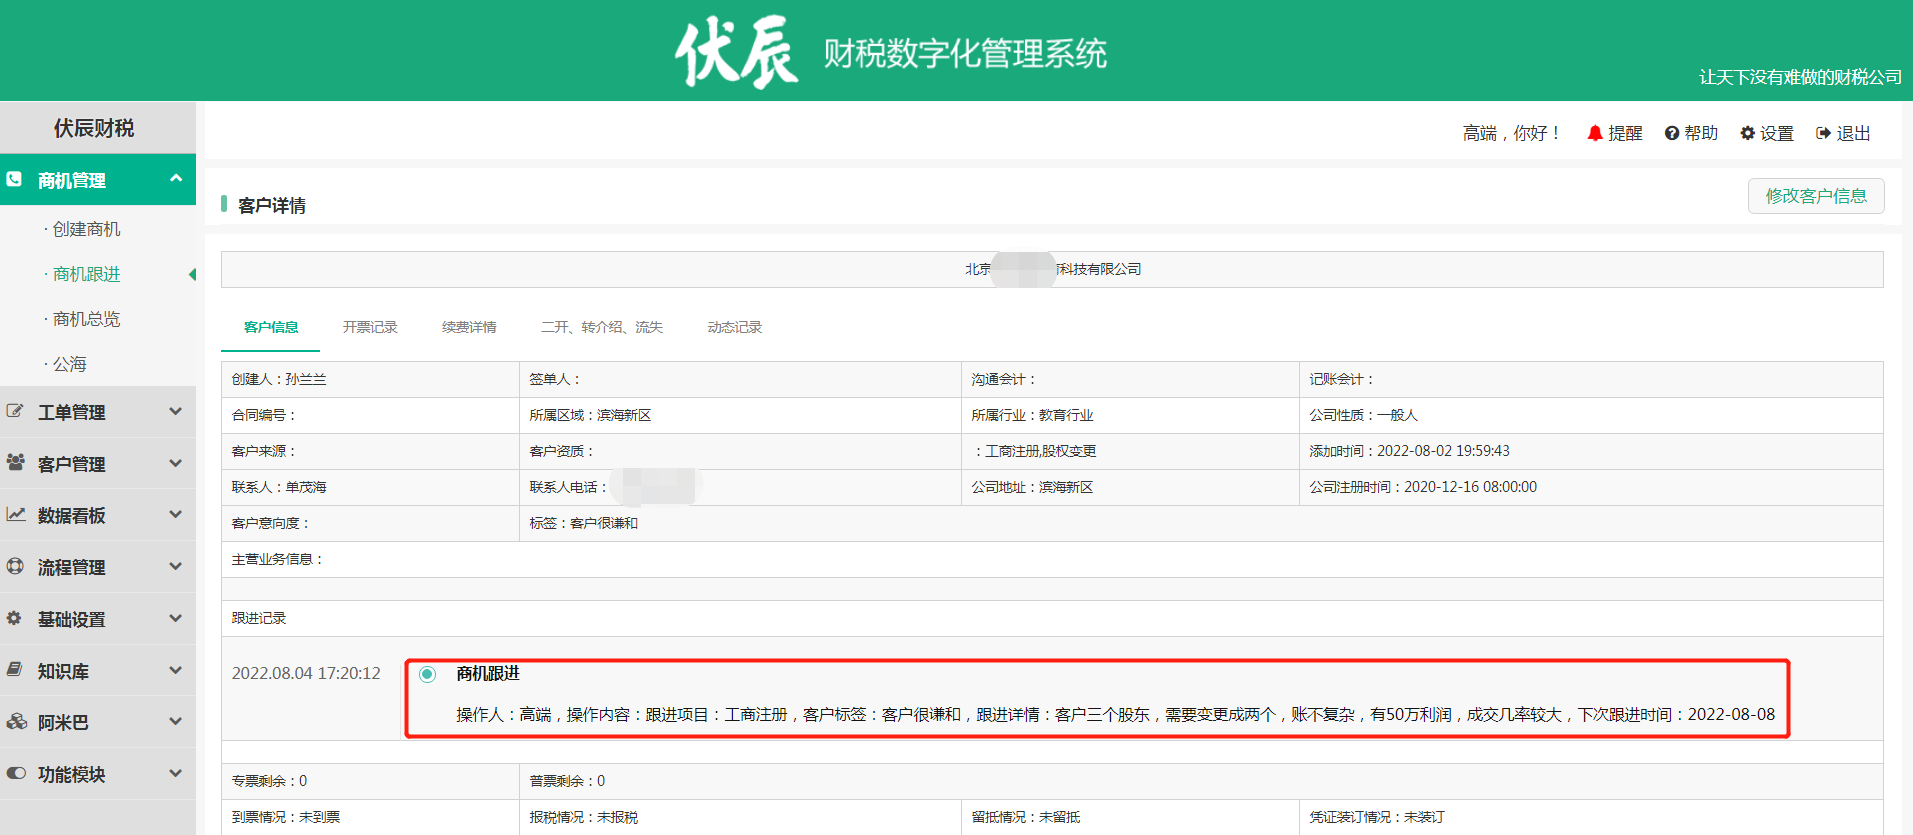1913x835 pixels.
Task: Switch to the 开票记录 tab
Action: point(370,327)
